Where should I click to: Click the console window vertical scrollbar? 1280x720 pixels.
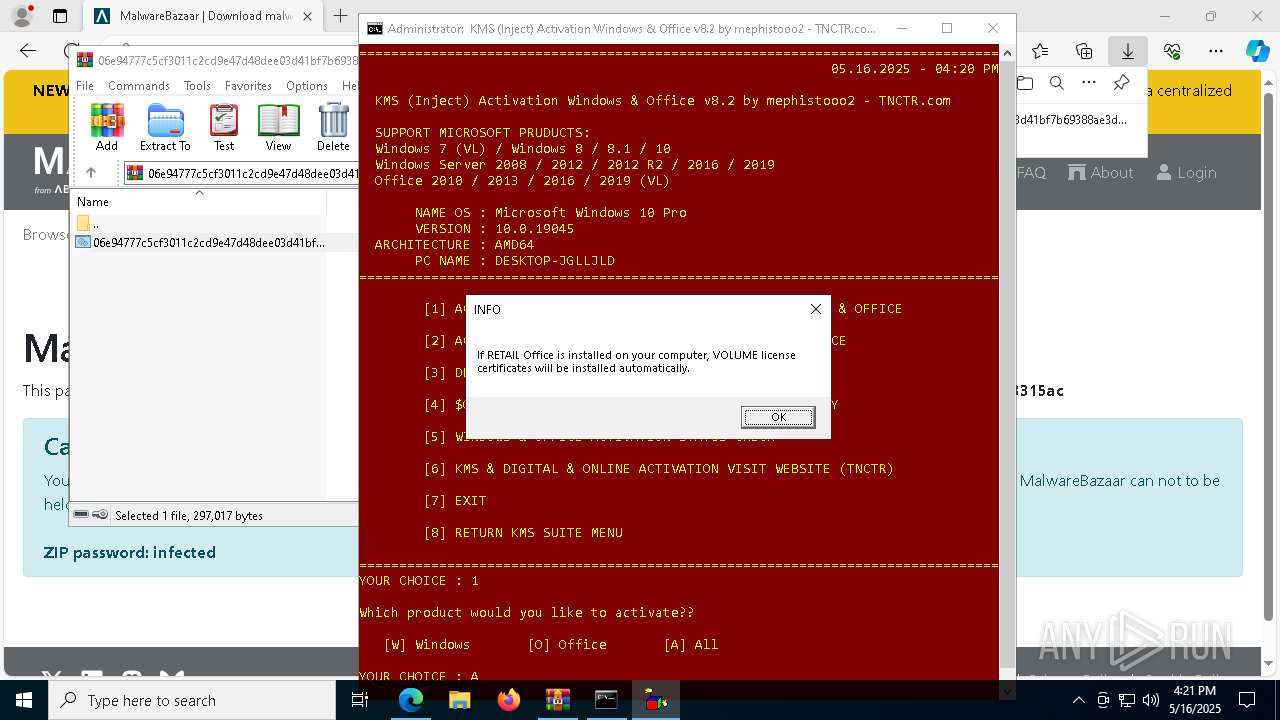coord(1007,366)
